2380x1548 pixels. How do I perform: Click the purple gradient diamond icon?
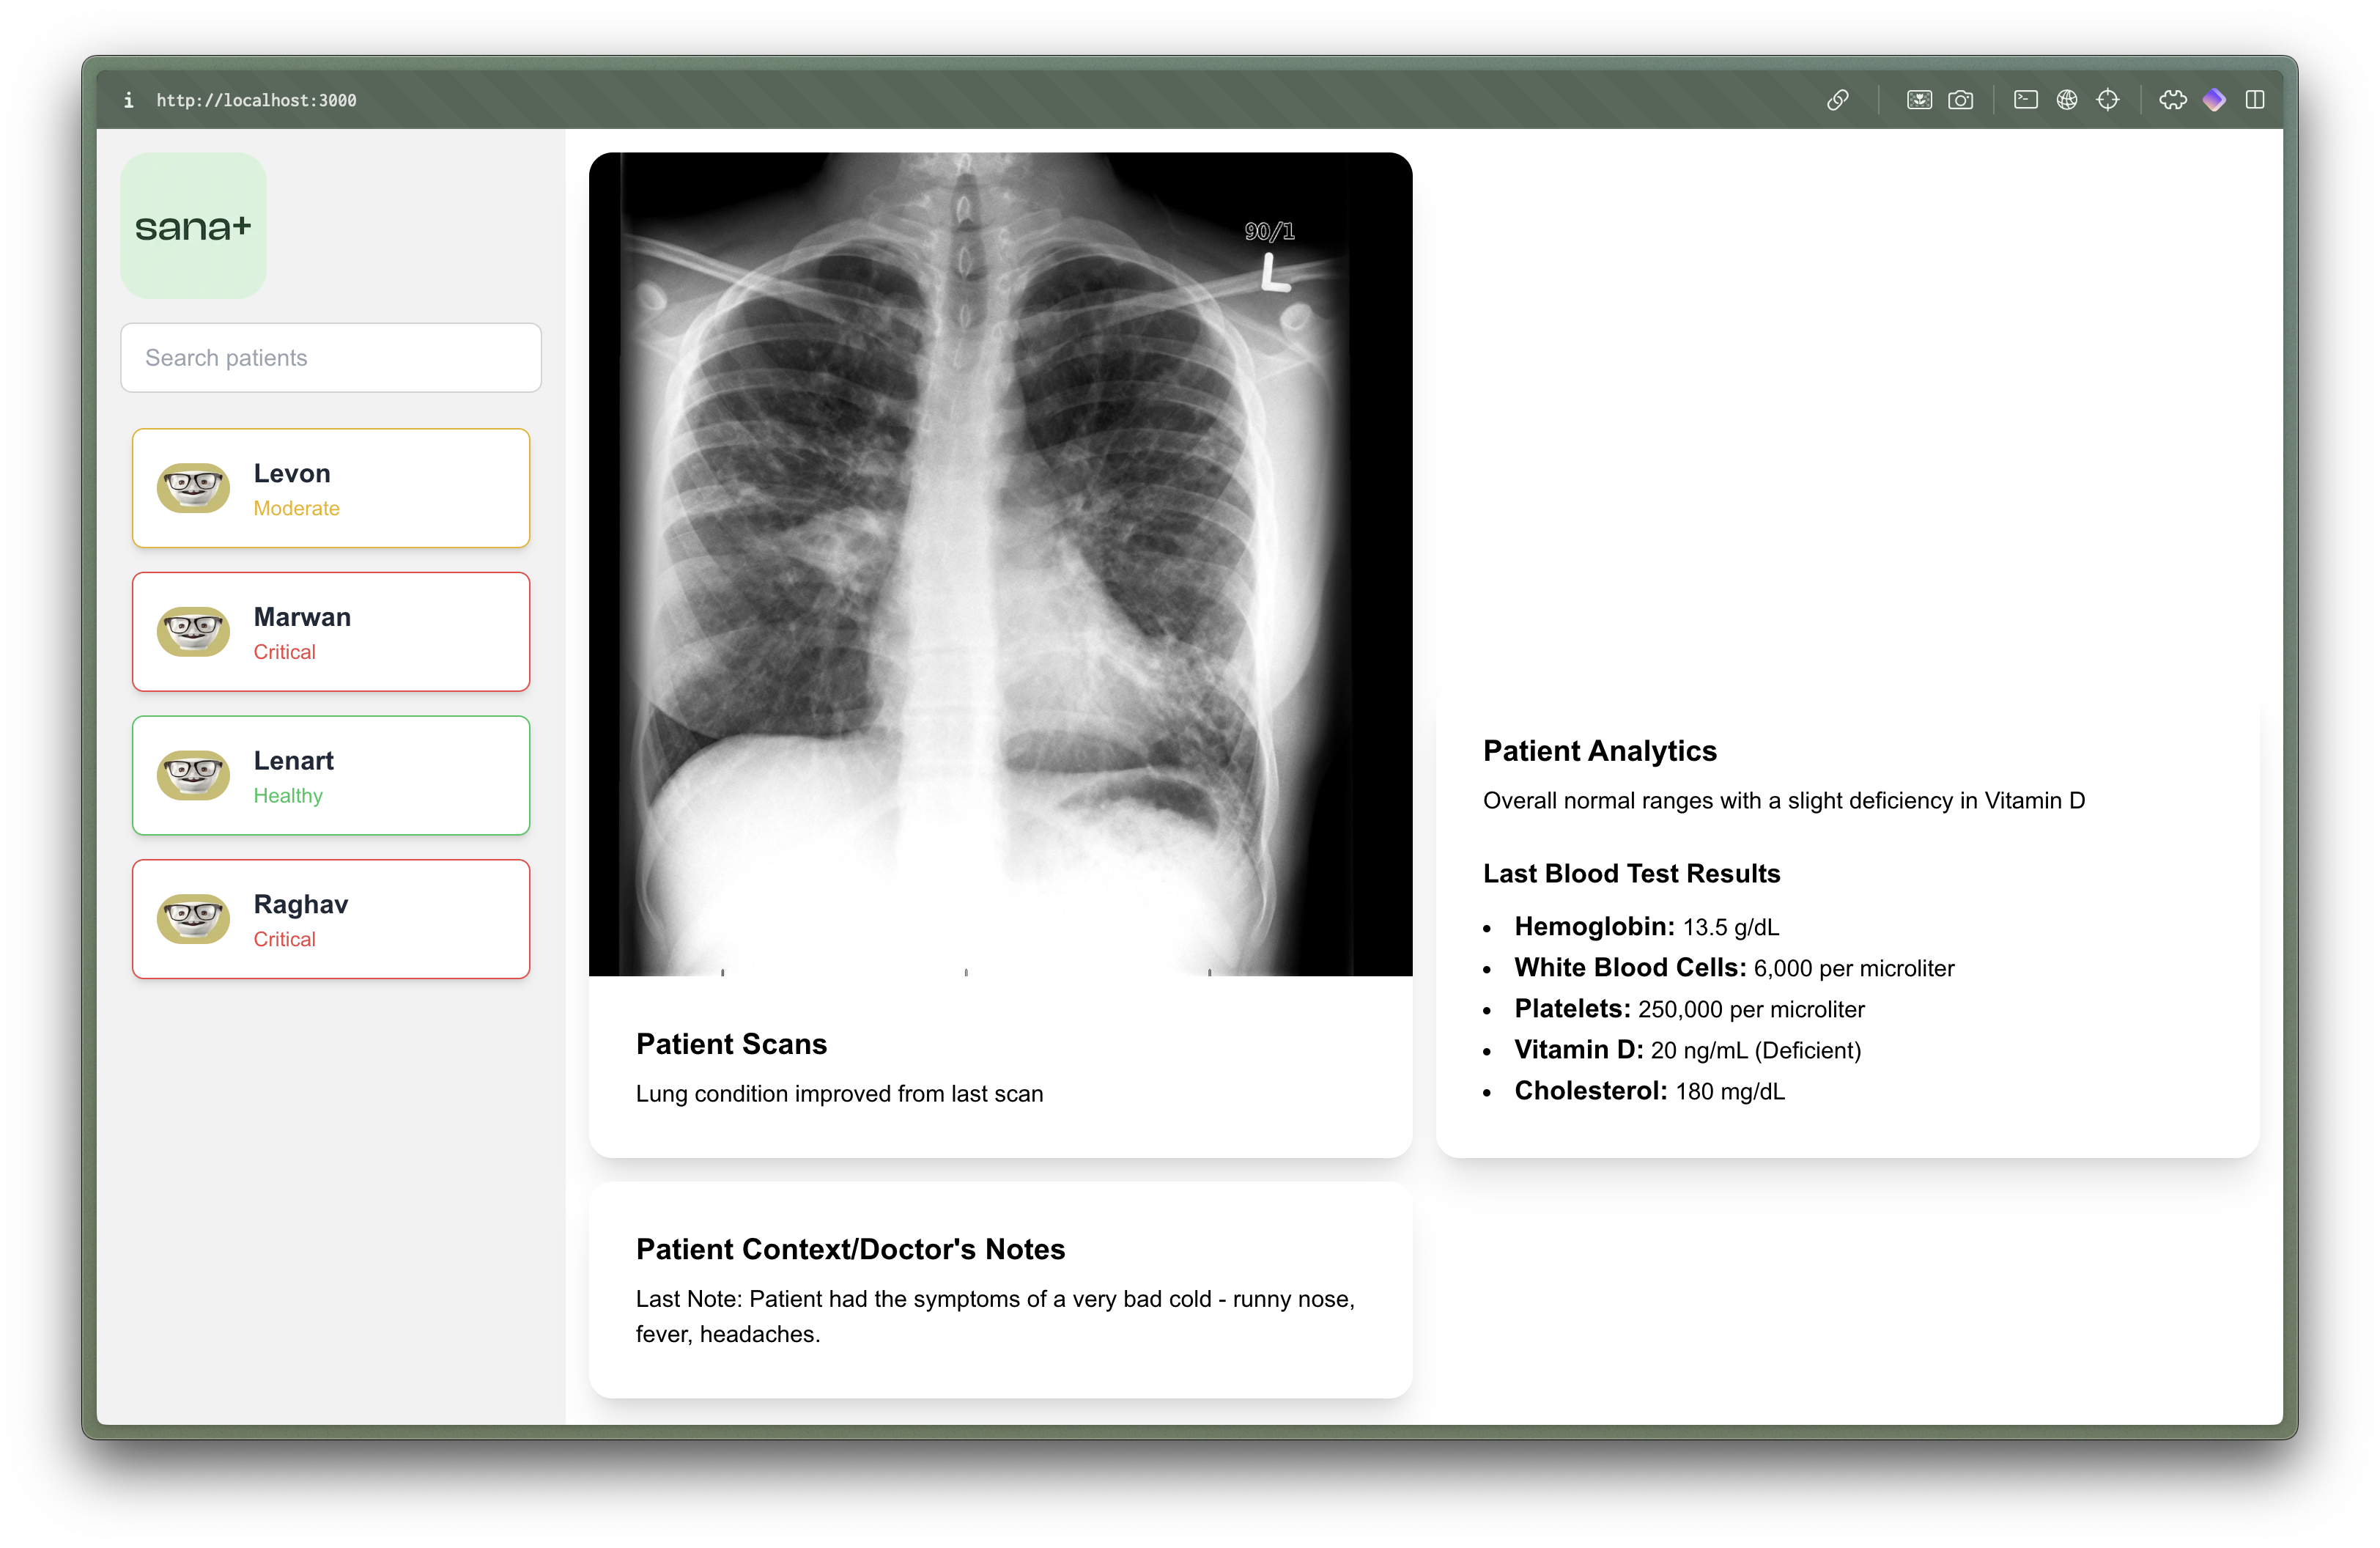2214,100
